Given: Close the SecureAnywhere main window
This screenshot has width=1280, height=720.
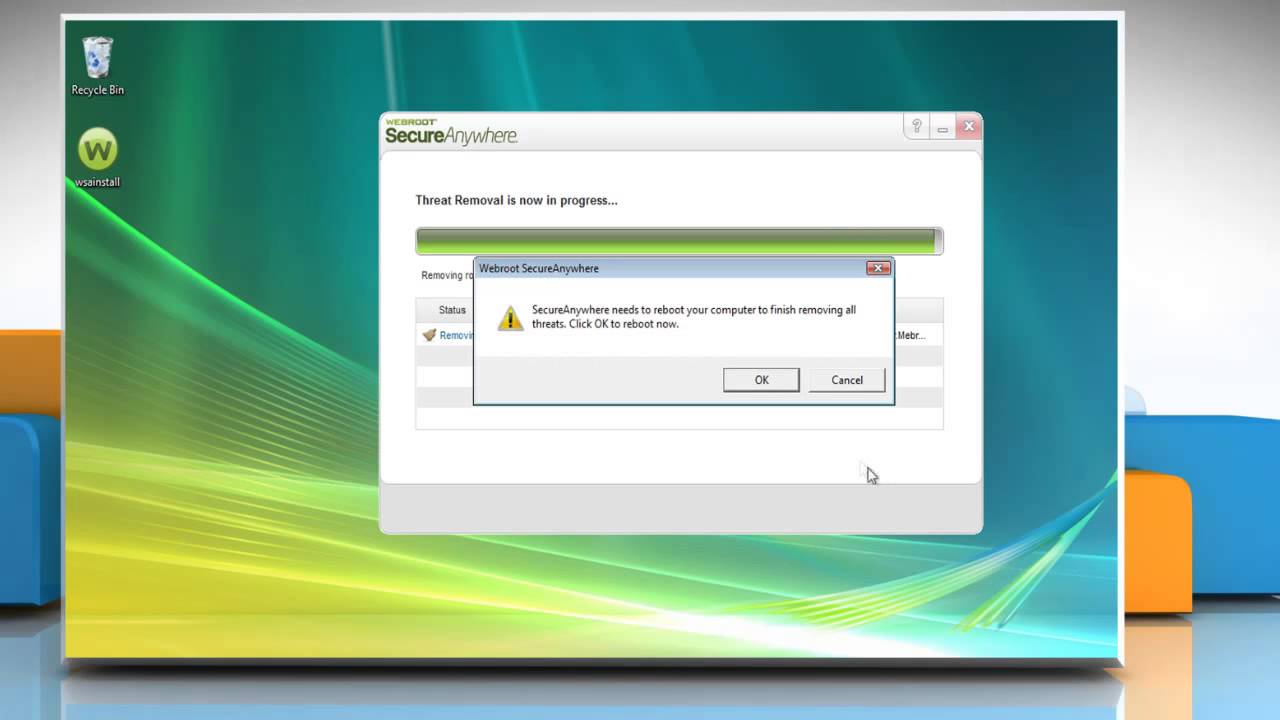Looking at the screenshot, I should pyautogui.click(x=967, y=126).
